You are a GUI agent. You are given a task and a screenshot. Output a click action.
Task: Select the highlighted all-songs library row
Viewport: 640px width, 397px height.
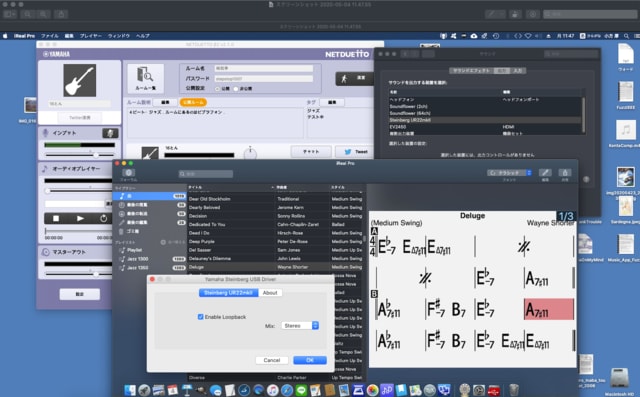pyautogui.click(x=149, y=196)
